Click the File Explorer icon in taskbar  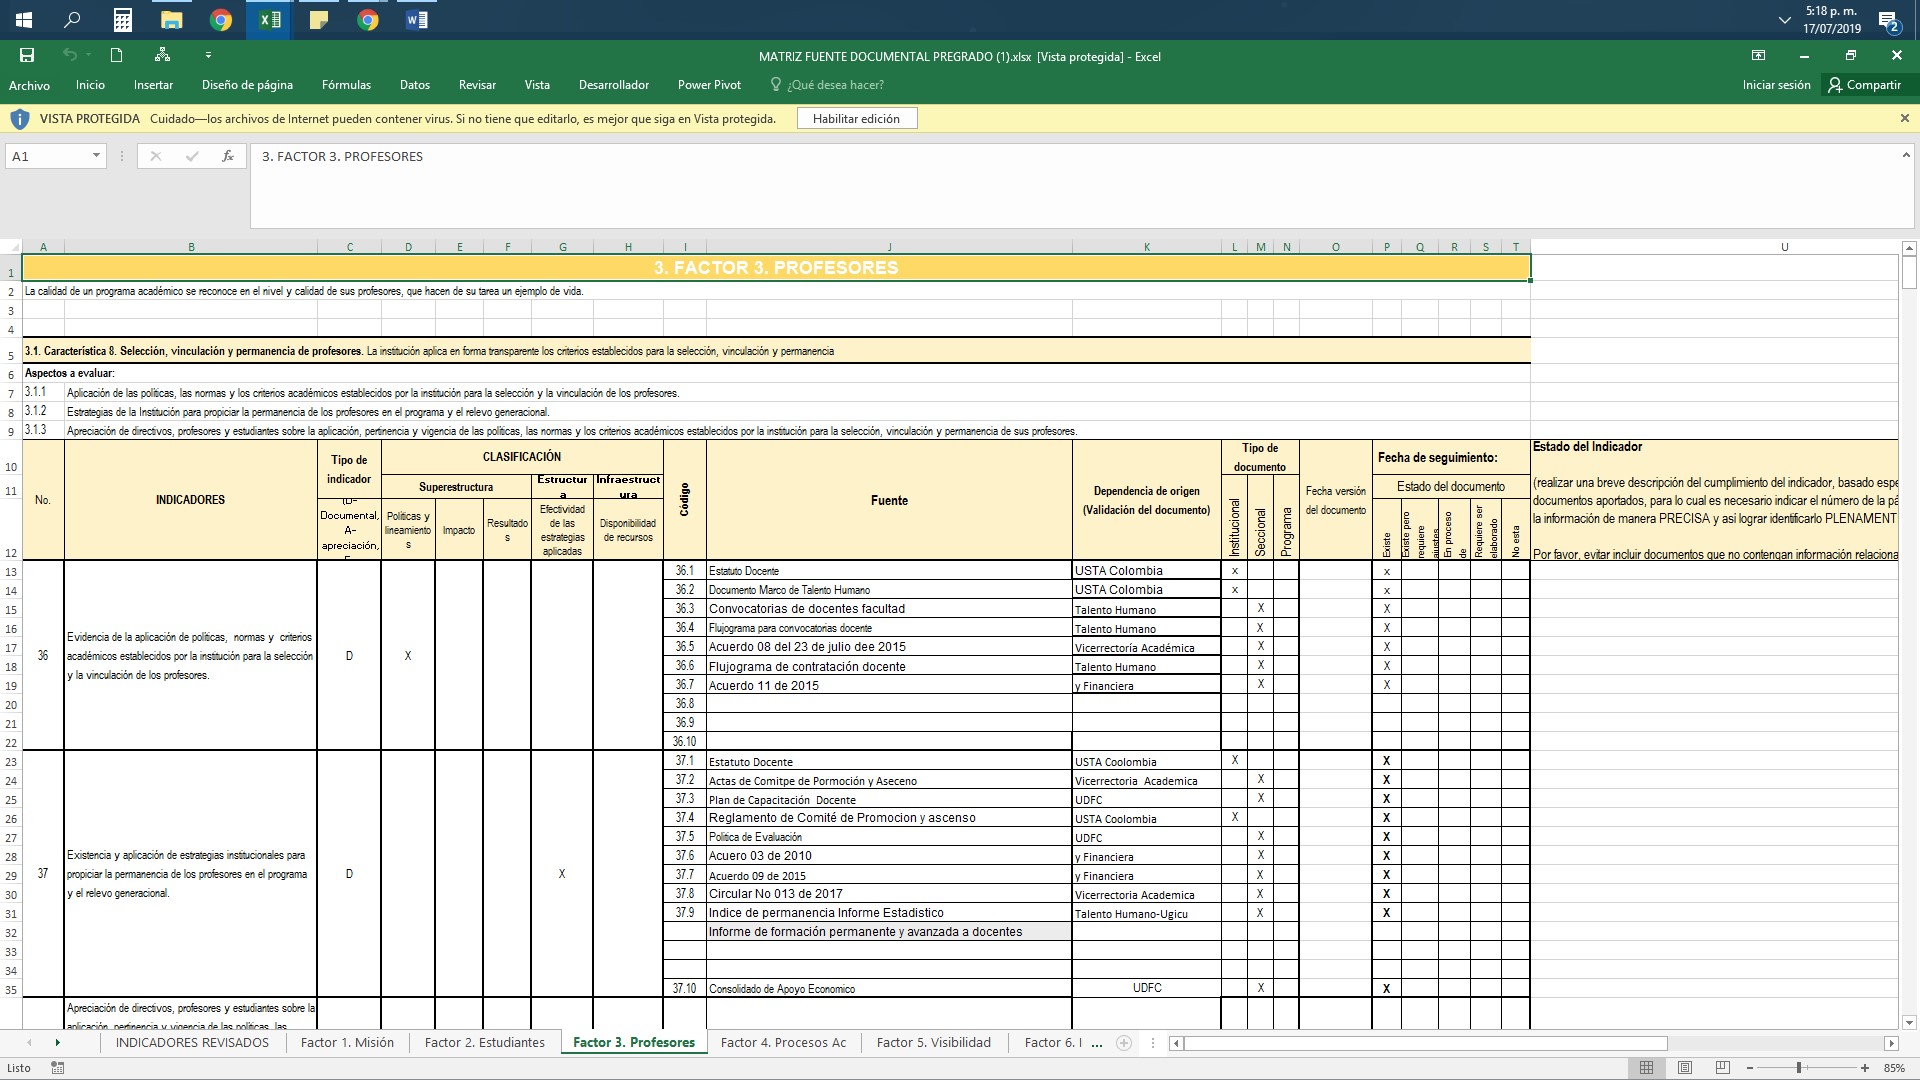pos(170,18)
